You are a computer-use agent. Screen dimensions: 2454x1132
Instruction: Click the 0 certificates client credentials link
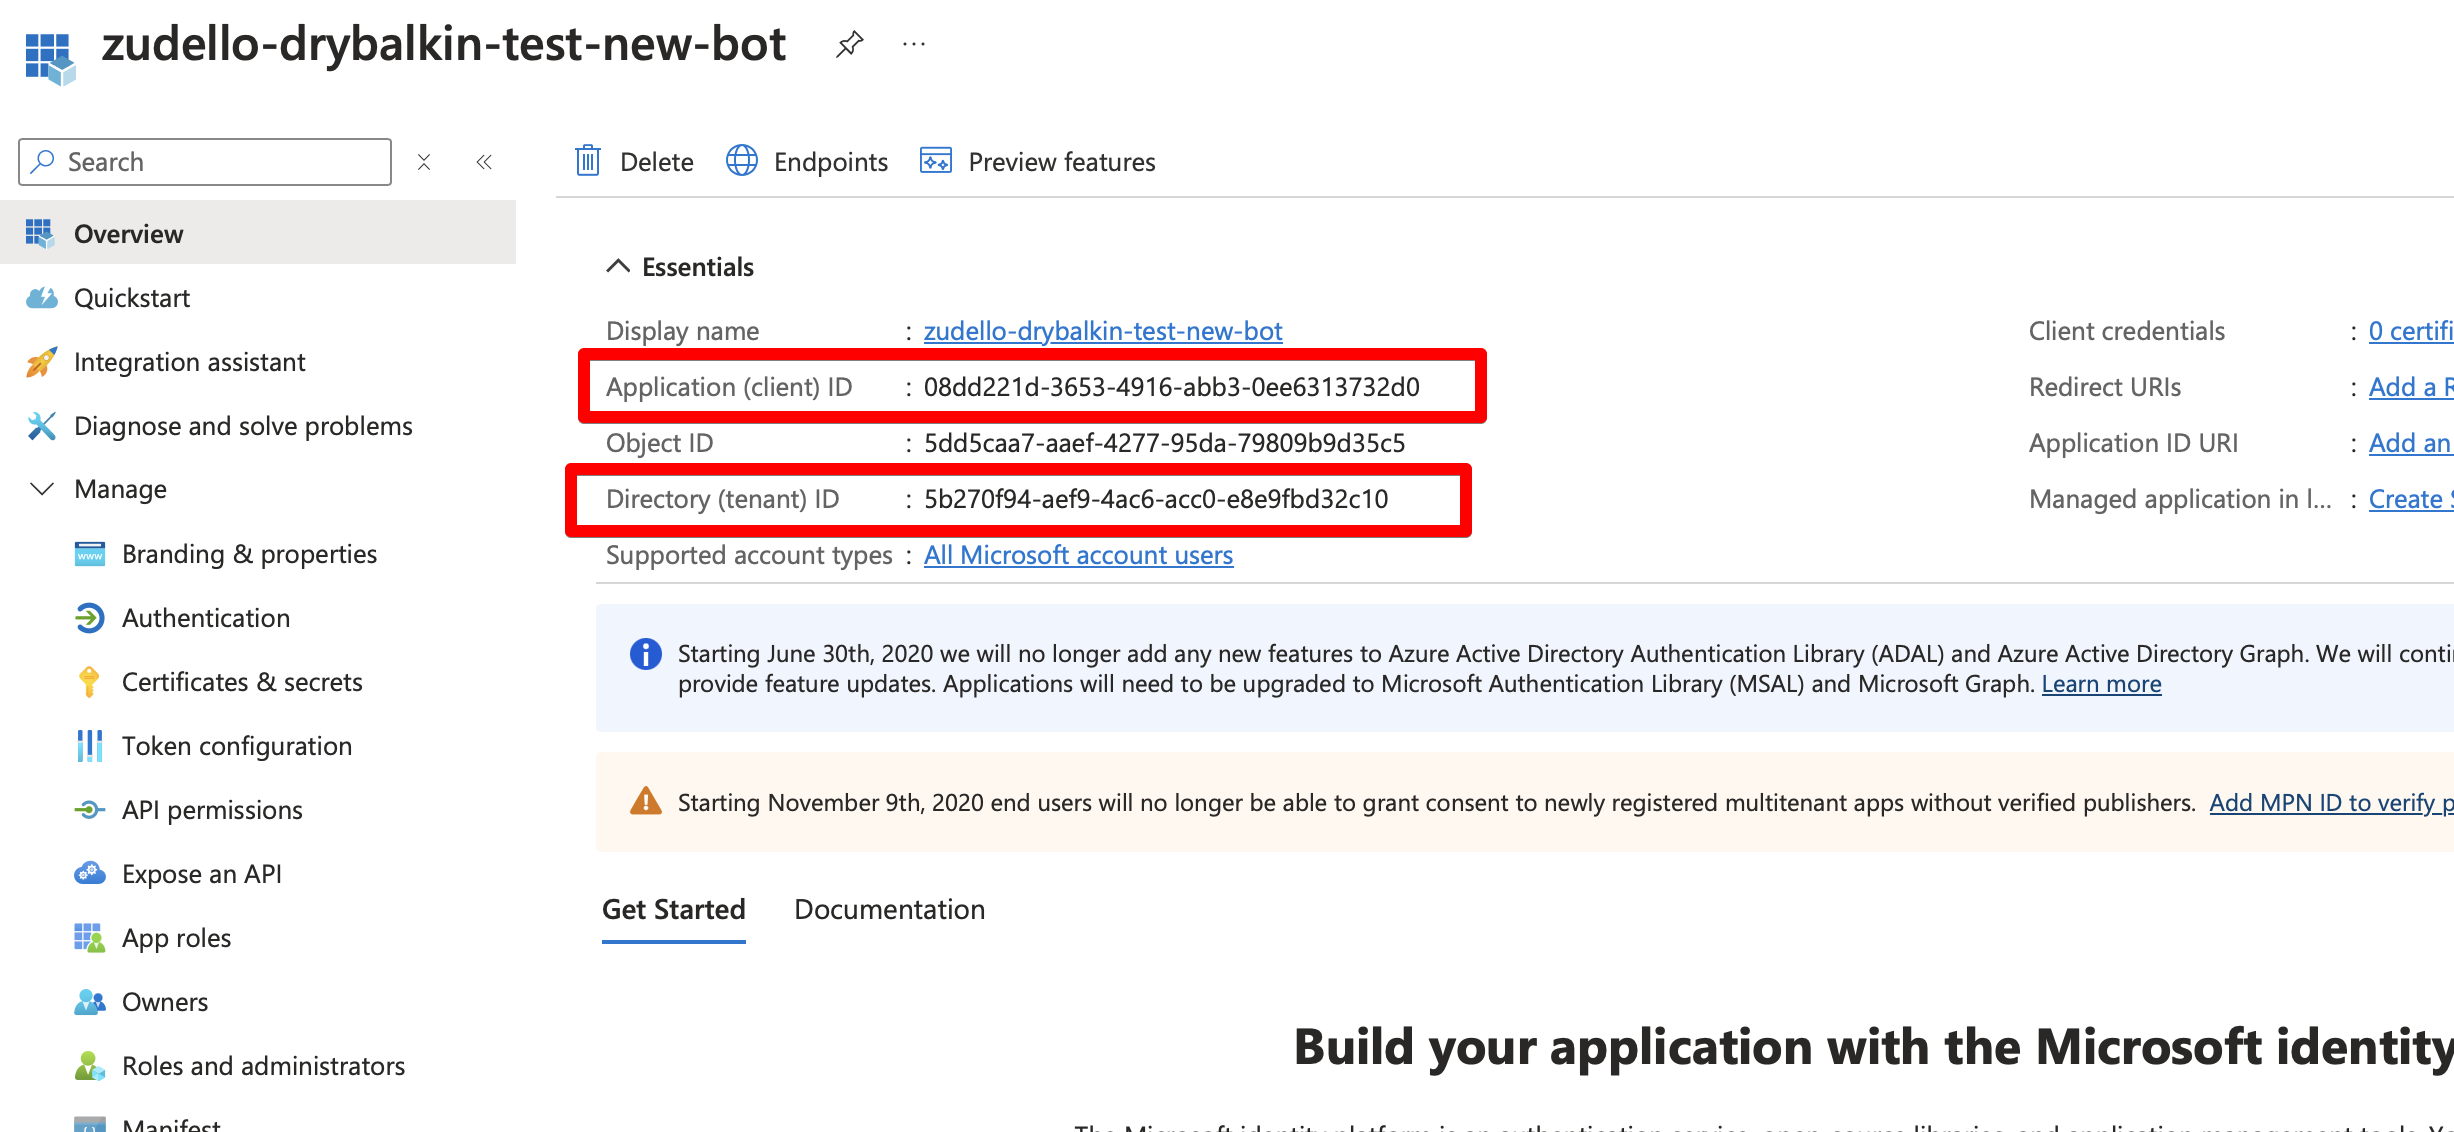pyautogui.click(x=2411, y=331)
